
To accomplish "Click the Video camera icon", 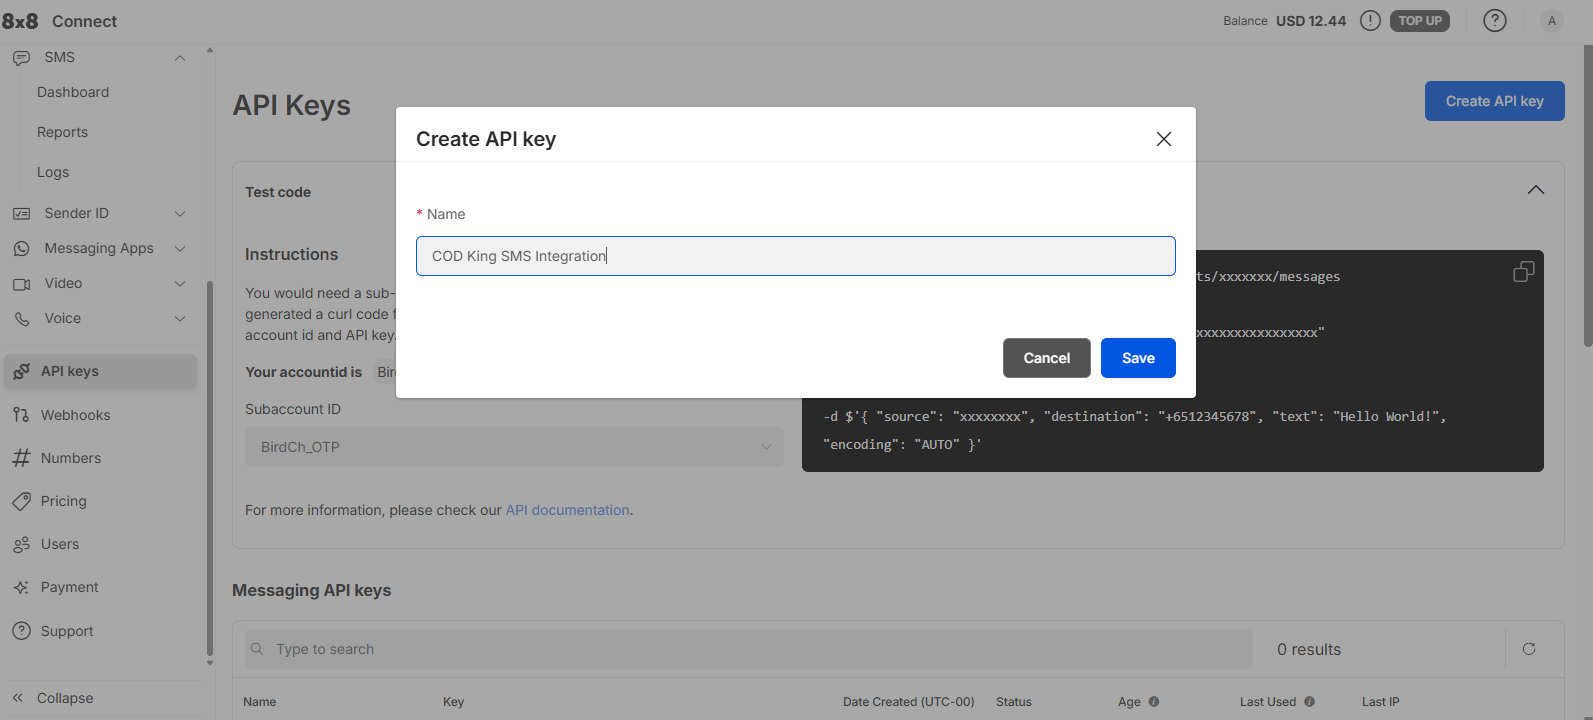I will pyautogui.click(x=21, y=284).
